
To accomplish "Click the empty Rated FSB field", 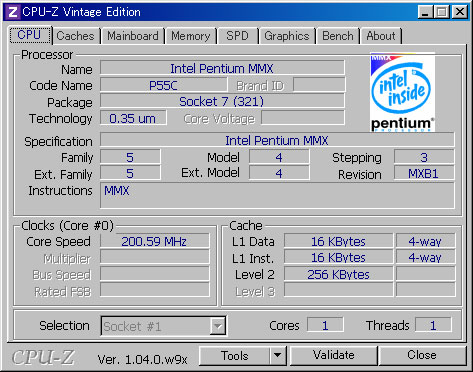I will pos(154,290).
